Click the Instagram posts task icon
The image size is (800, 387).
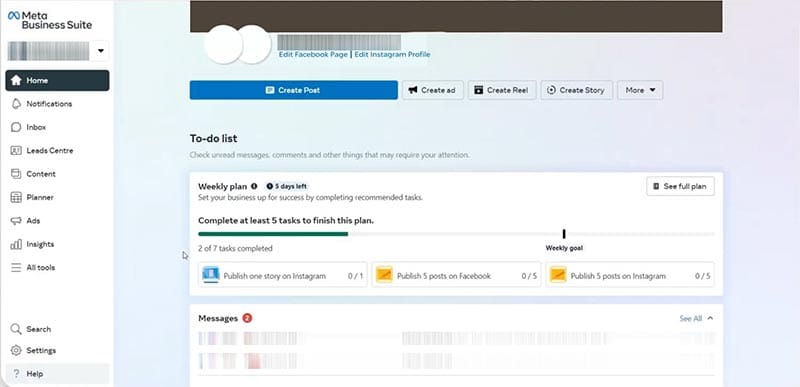click(x=558, y=275)
